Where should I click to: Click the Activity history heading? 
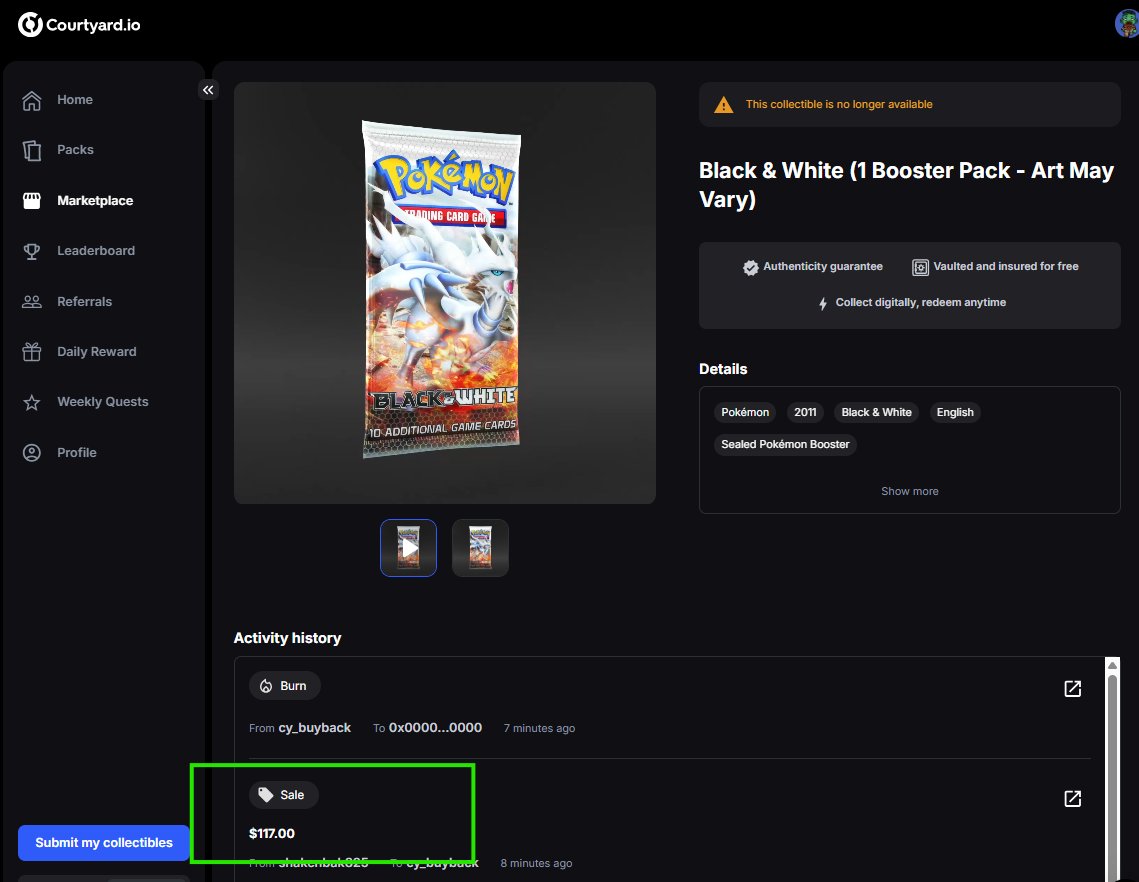[287, 638]
